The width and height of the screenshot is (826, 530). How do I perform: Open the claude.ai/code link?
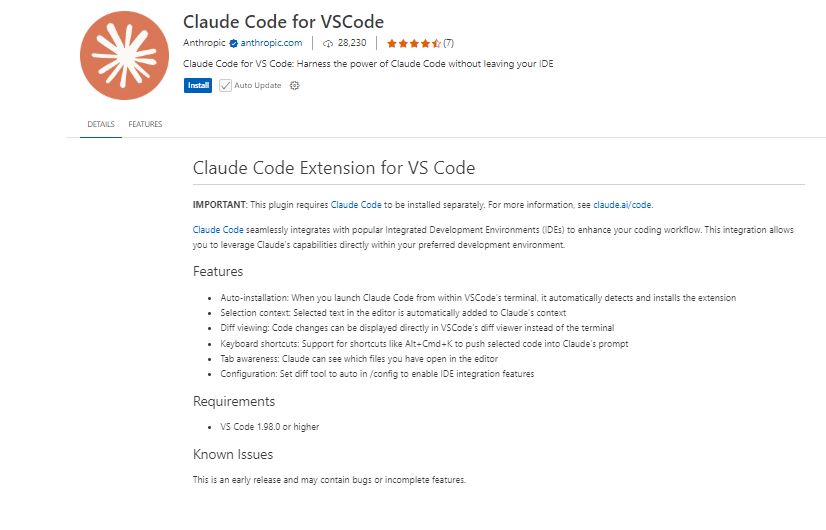[622, 205]
